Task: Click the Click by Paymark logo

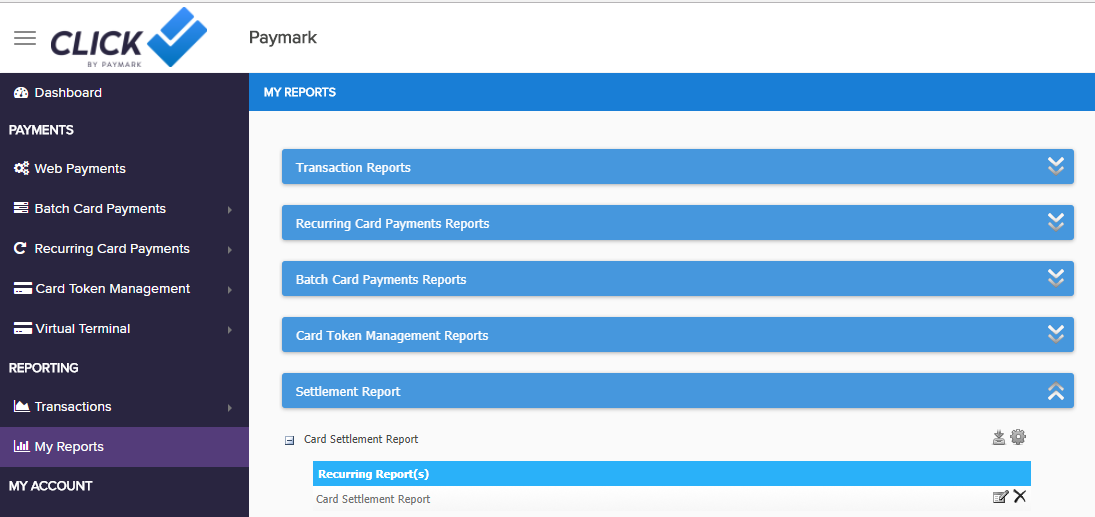Action: pyautogui.click(x=128, y=38)
